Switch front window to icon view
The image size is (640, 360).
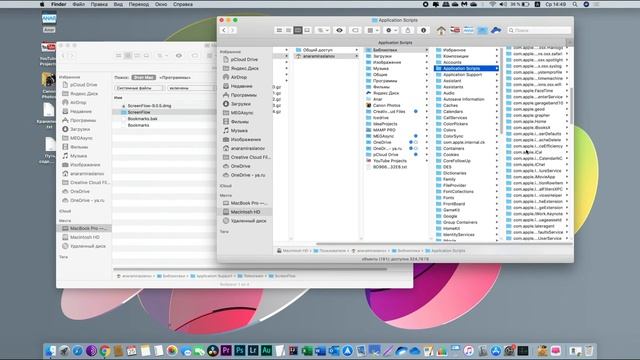click(x=279, y=30)
